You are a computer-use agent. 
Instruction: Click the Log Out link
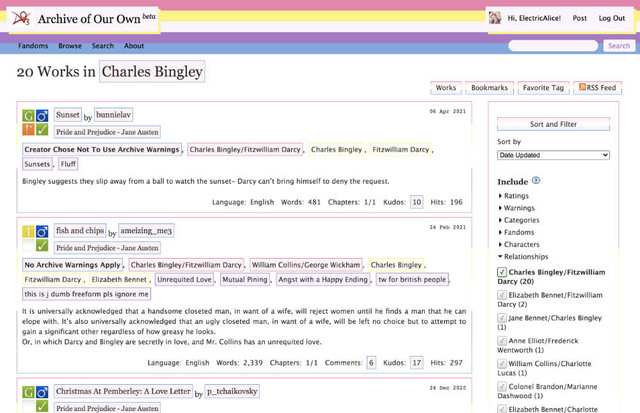pyautogui.click(x=612, y=18)
